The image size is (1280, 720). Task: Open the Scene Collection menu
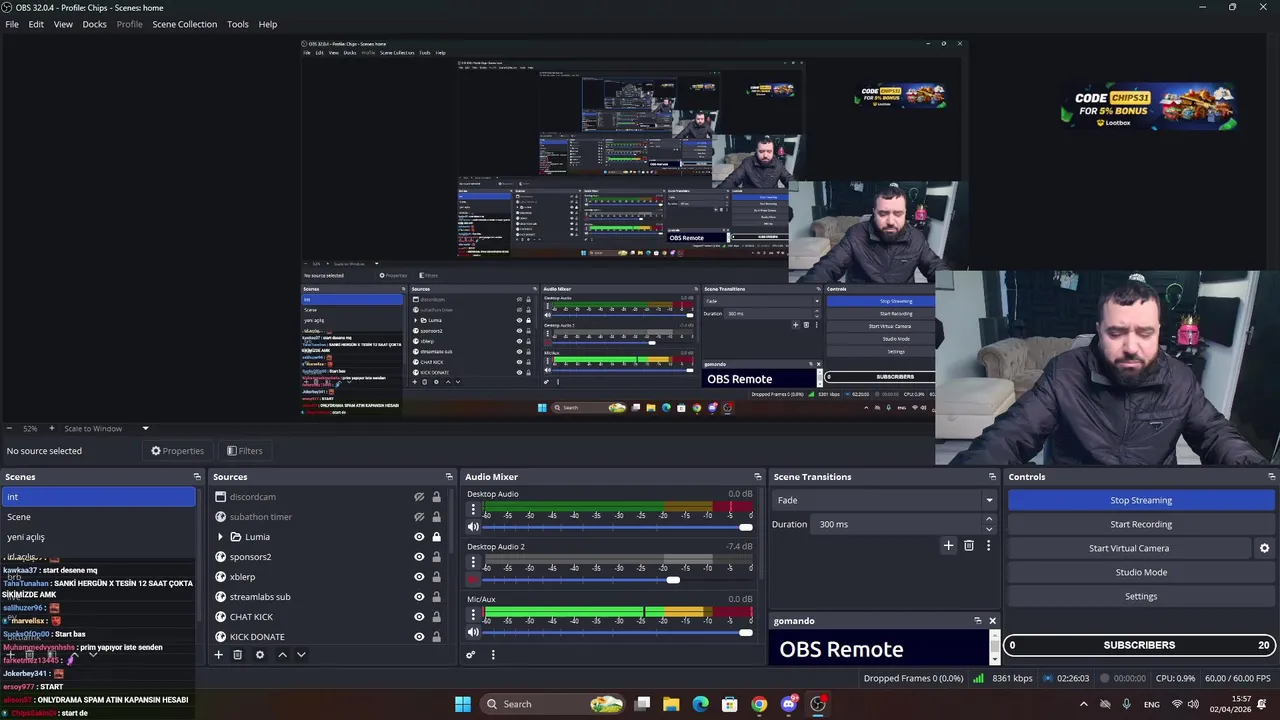coord(184,24)
